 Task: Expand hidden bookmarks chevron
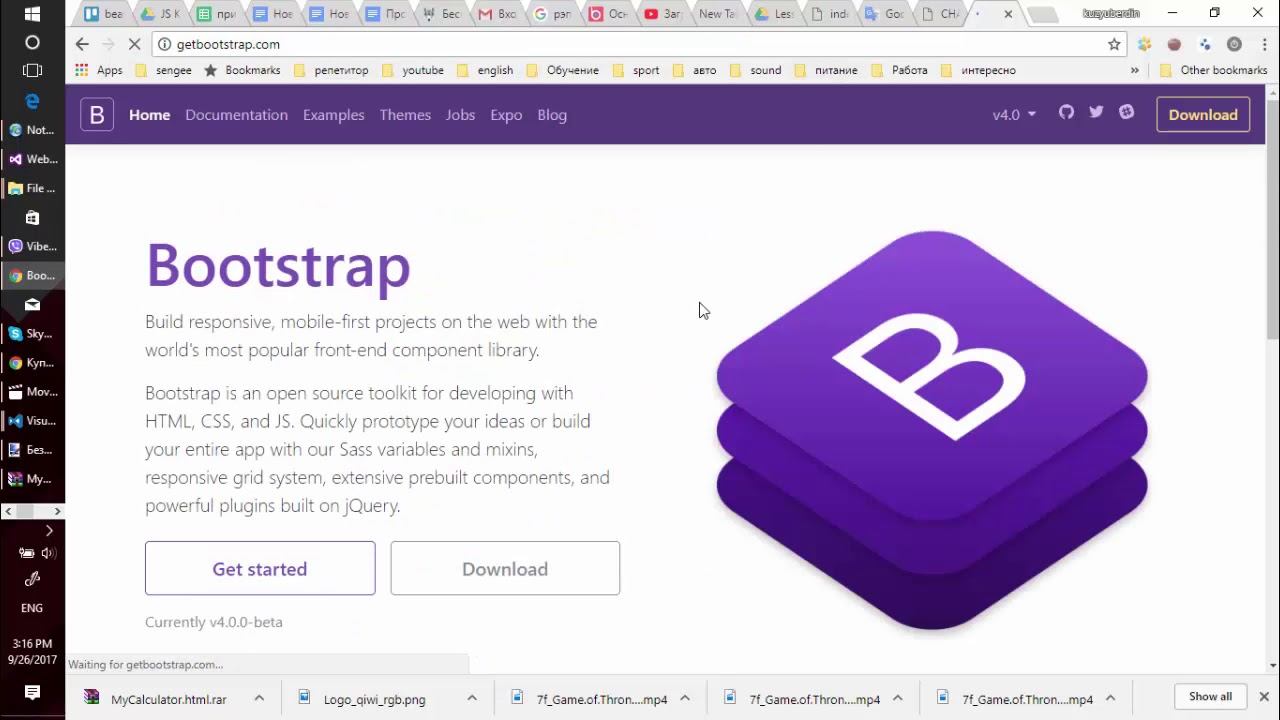[1135, 70]
